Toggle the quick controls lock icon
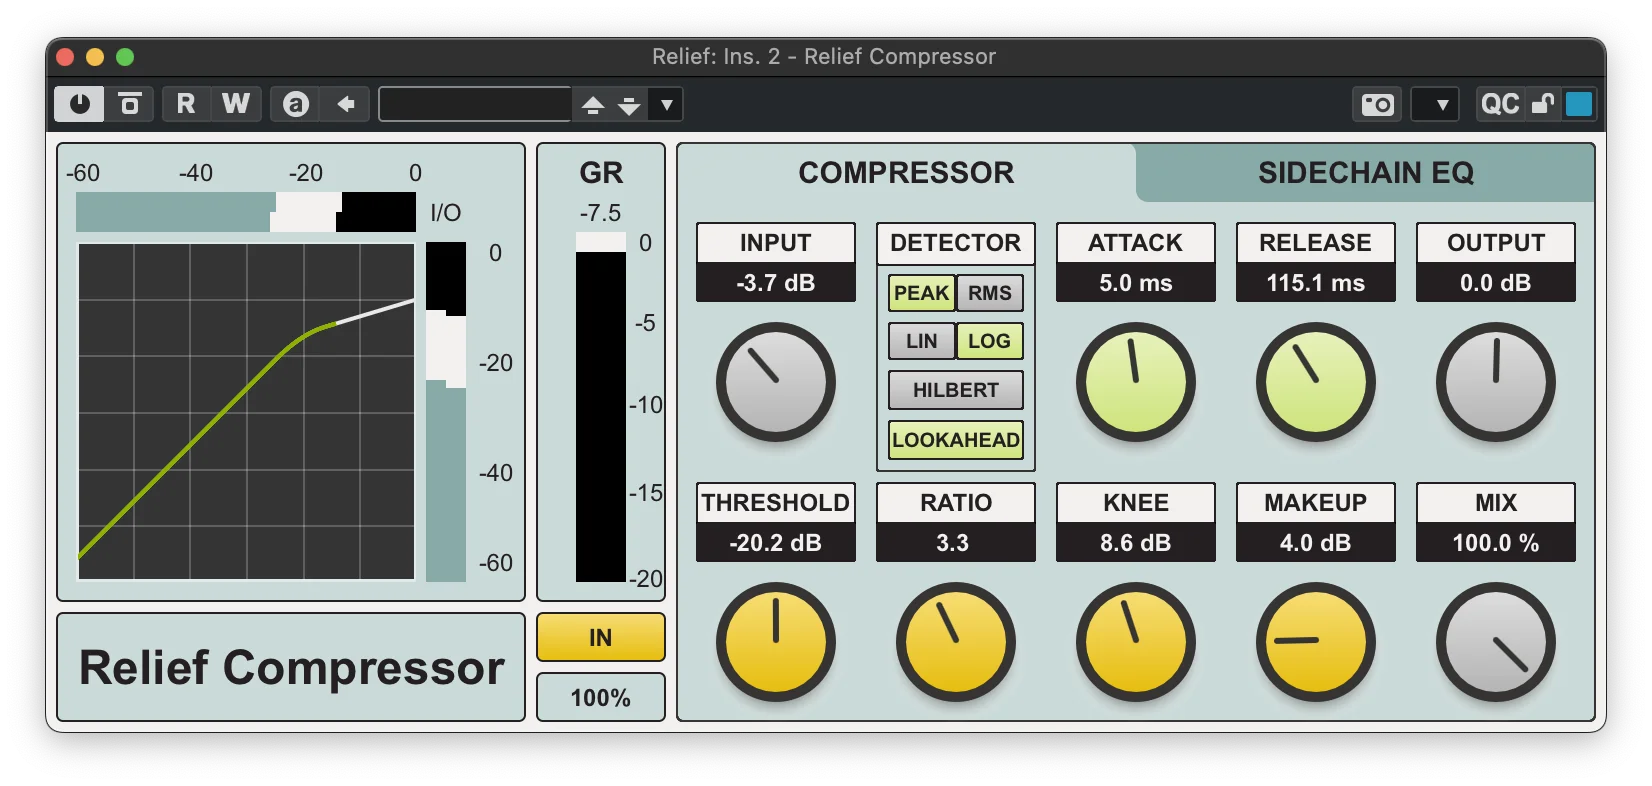 click(1543, 104)
